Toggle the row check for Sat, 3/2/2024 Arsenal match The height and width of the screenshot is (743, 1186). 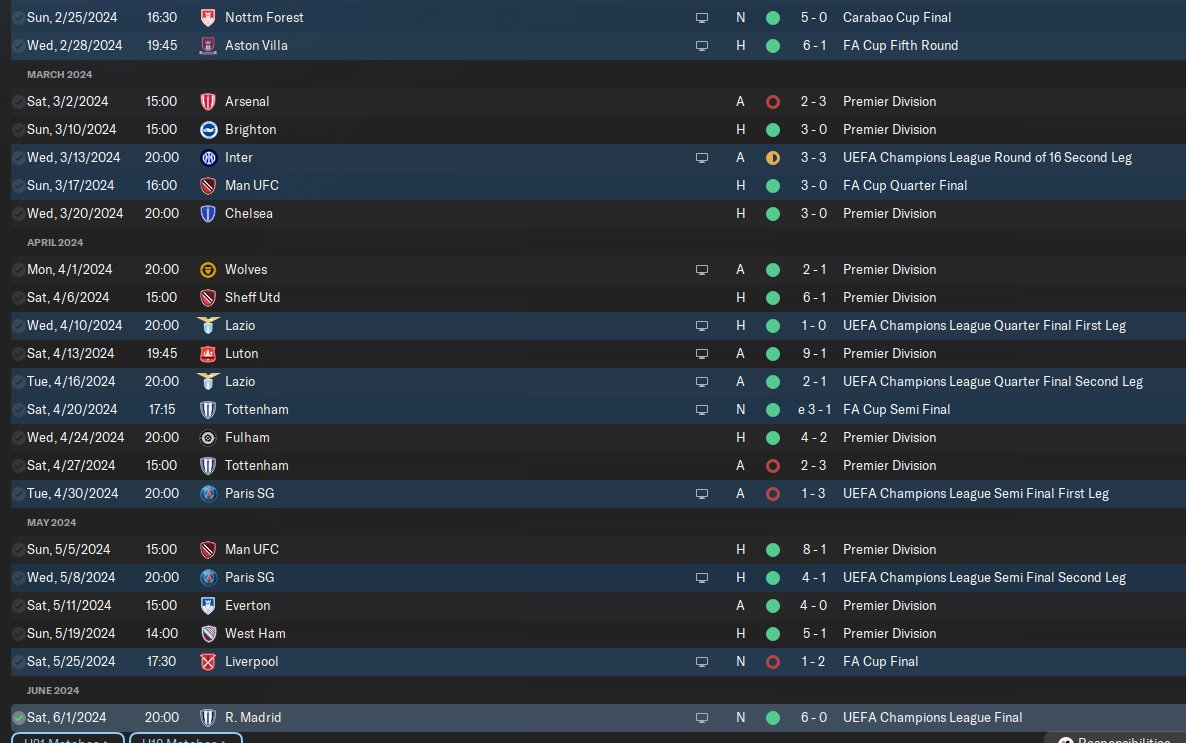click(18, 101)
